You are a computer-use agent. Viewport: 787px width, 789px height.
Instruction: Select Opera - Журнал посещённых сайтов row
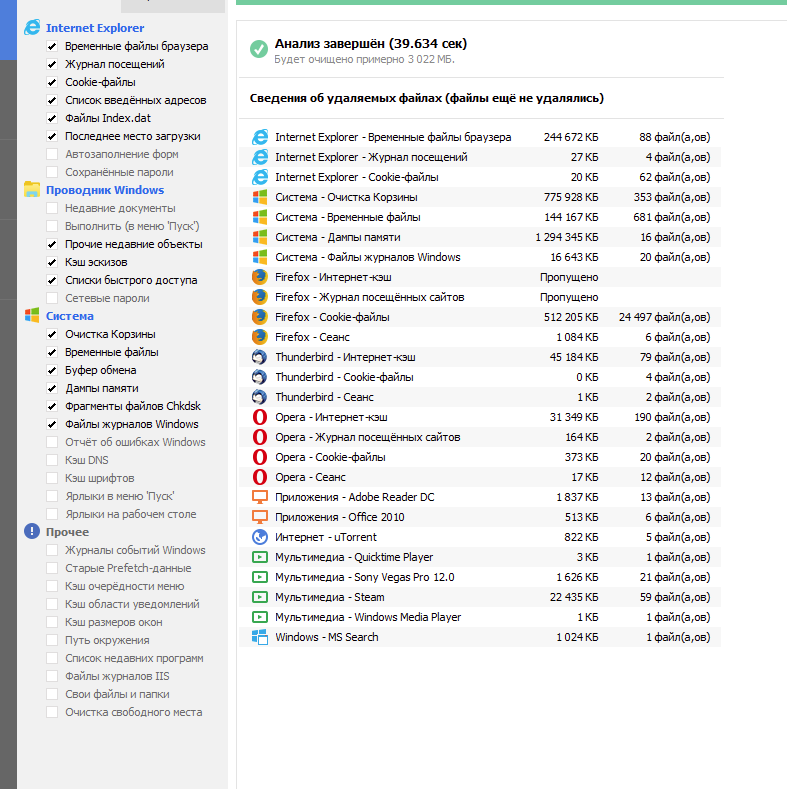tap(480, 437)
